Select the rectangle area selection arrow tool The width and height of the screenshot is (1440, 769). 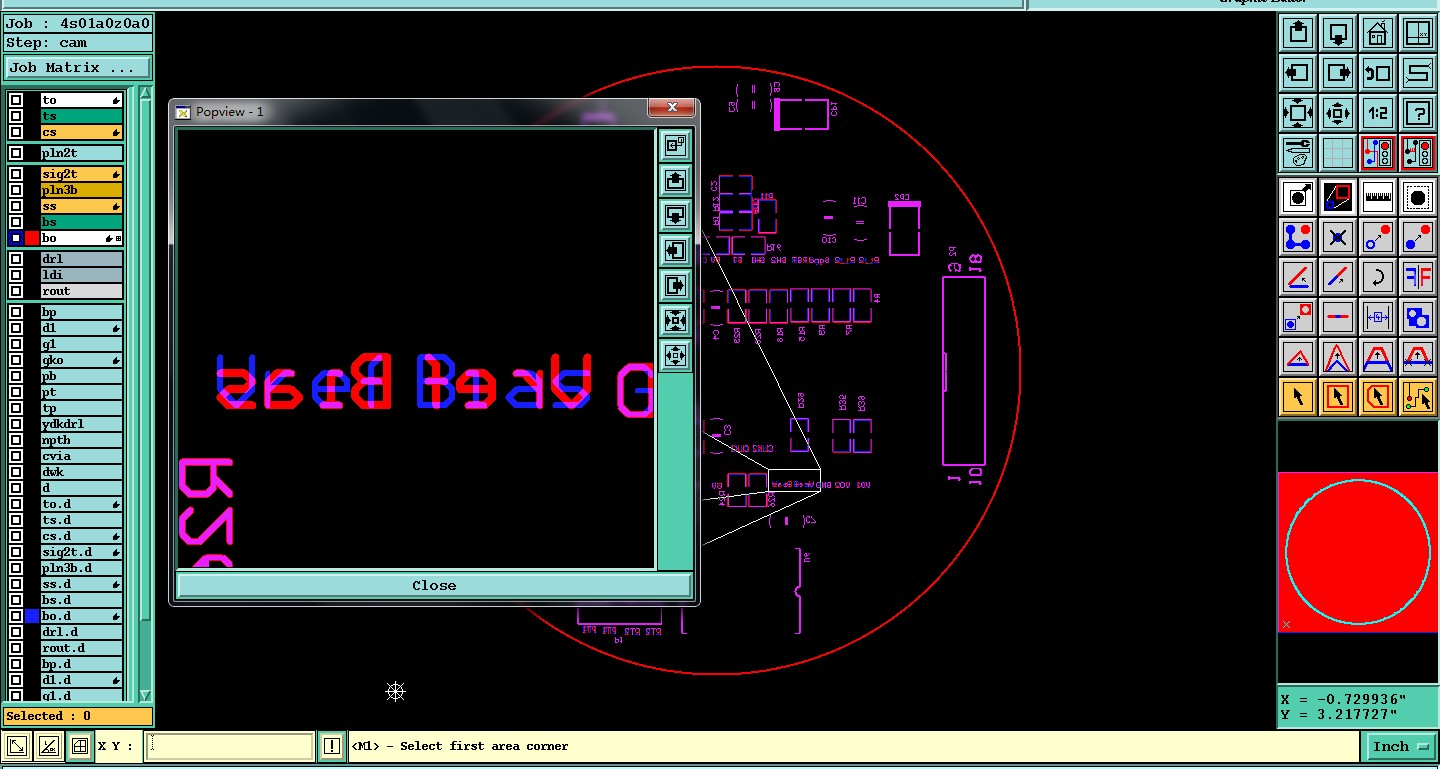point(1338,397)
